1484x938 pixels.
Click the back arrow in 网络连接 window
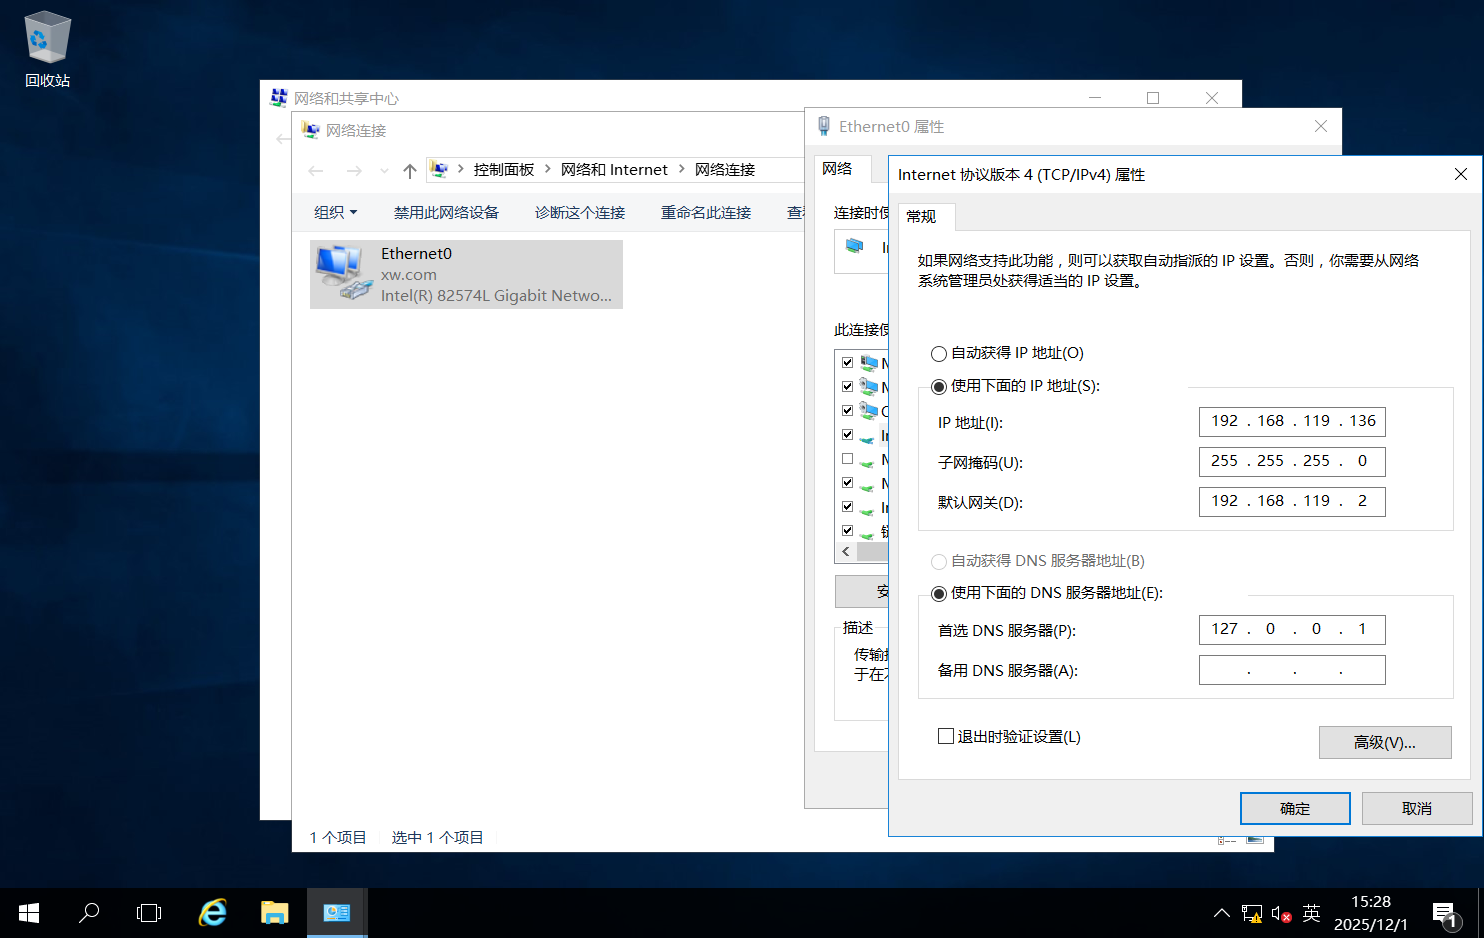316,169
